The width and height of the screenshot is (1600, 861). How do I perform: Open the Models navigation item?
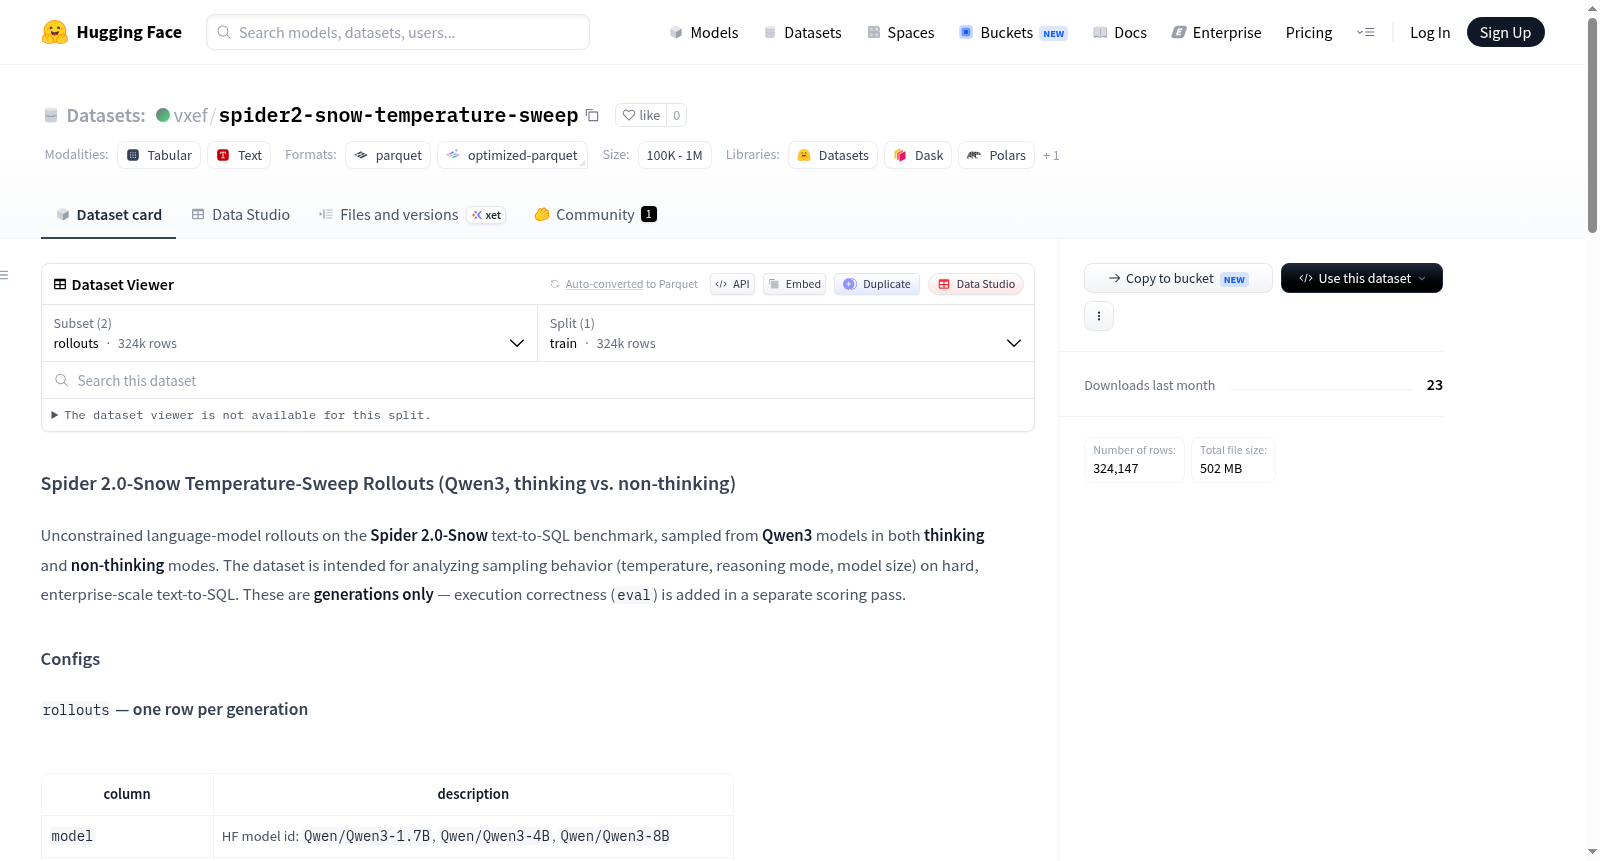click(x=704, y=32)
